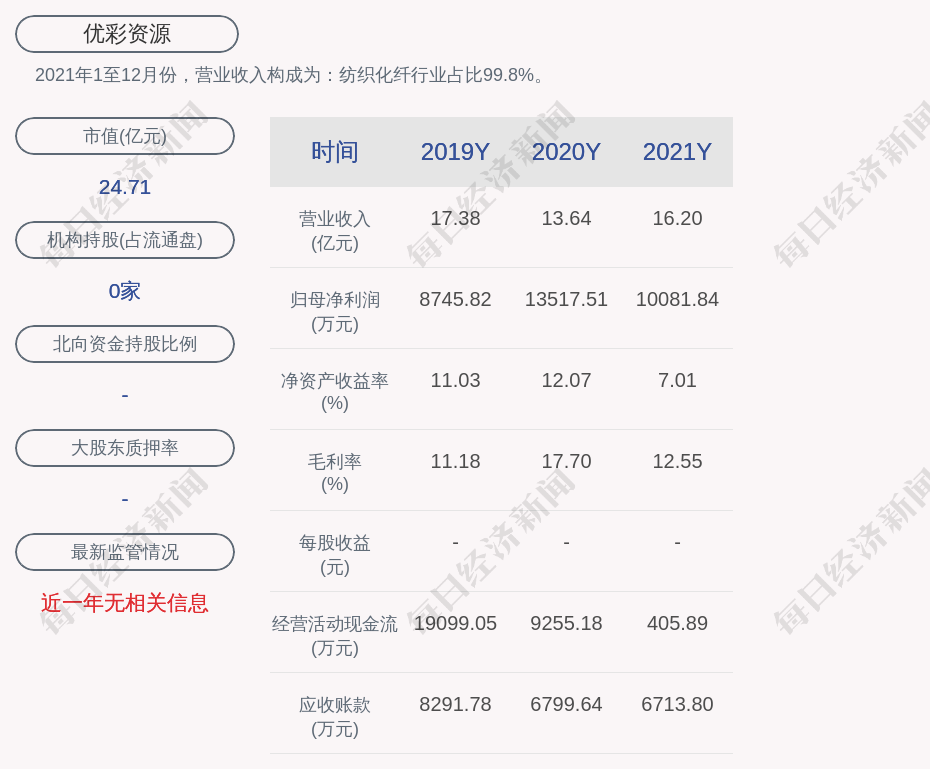This screenshot has width=930, height=769.
Task: Click ROE value 7.01
Action: (677, 380)
